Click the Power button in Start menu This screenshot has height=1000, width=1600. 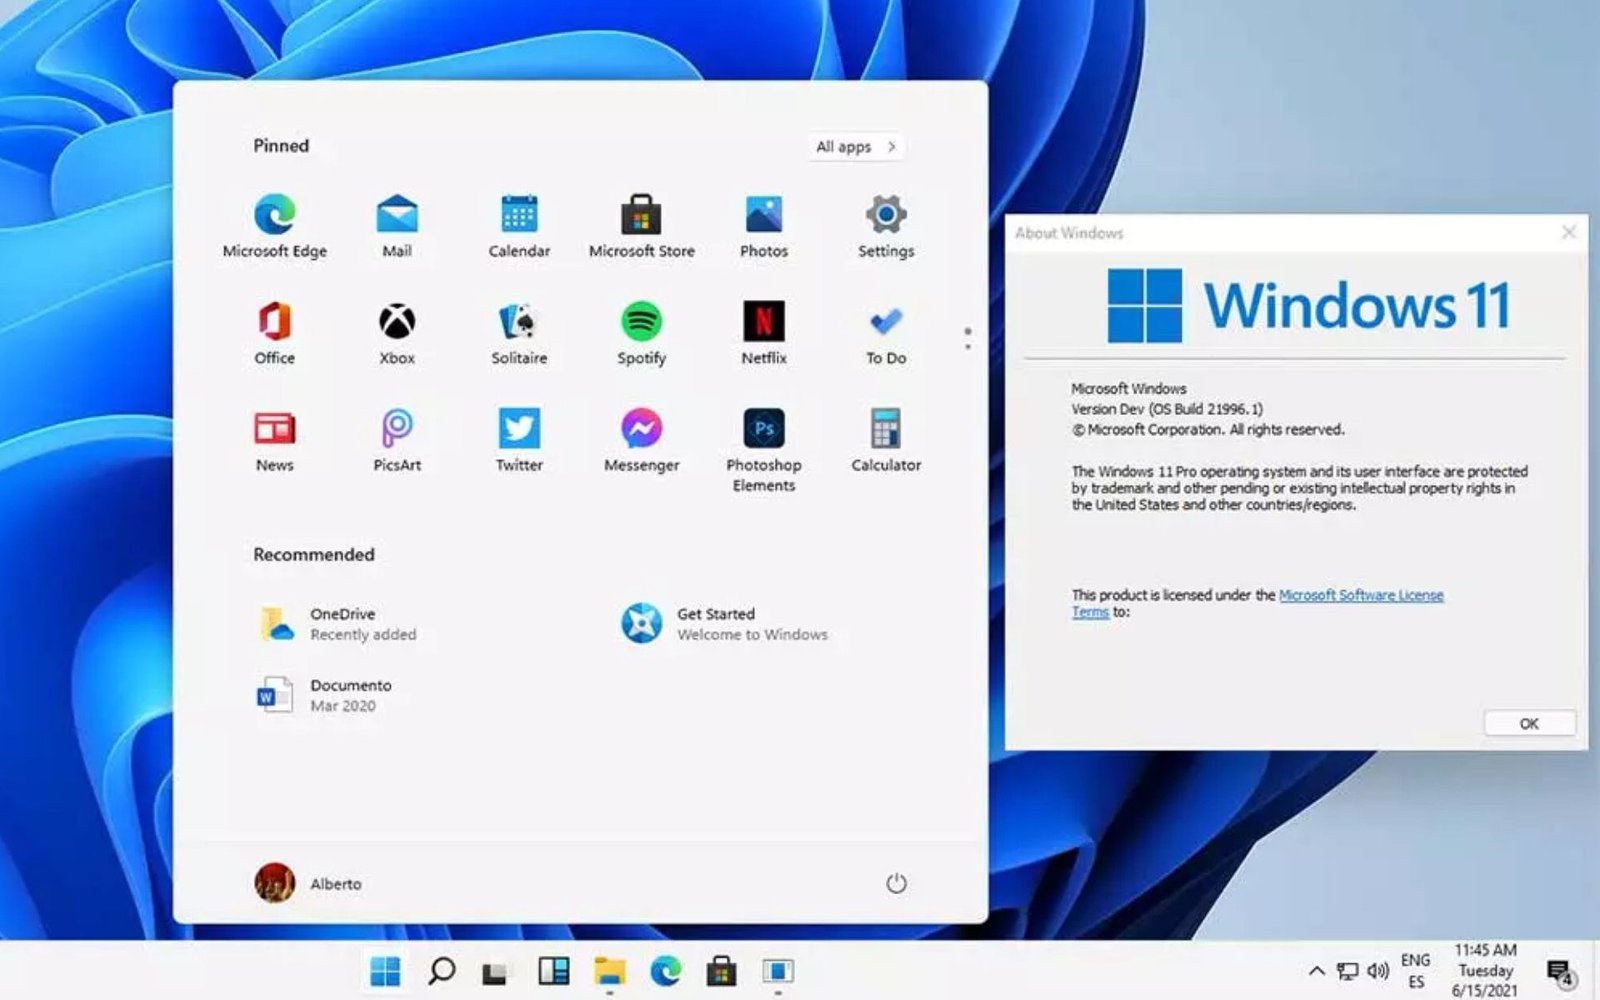point(896,883)
